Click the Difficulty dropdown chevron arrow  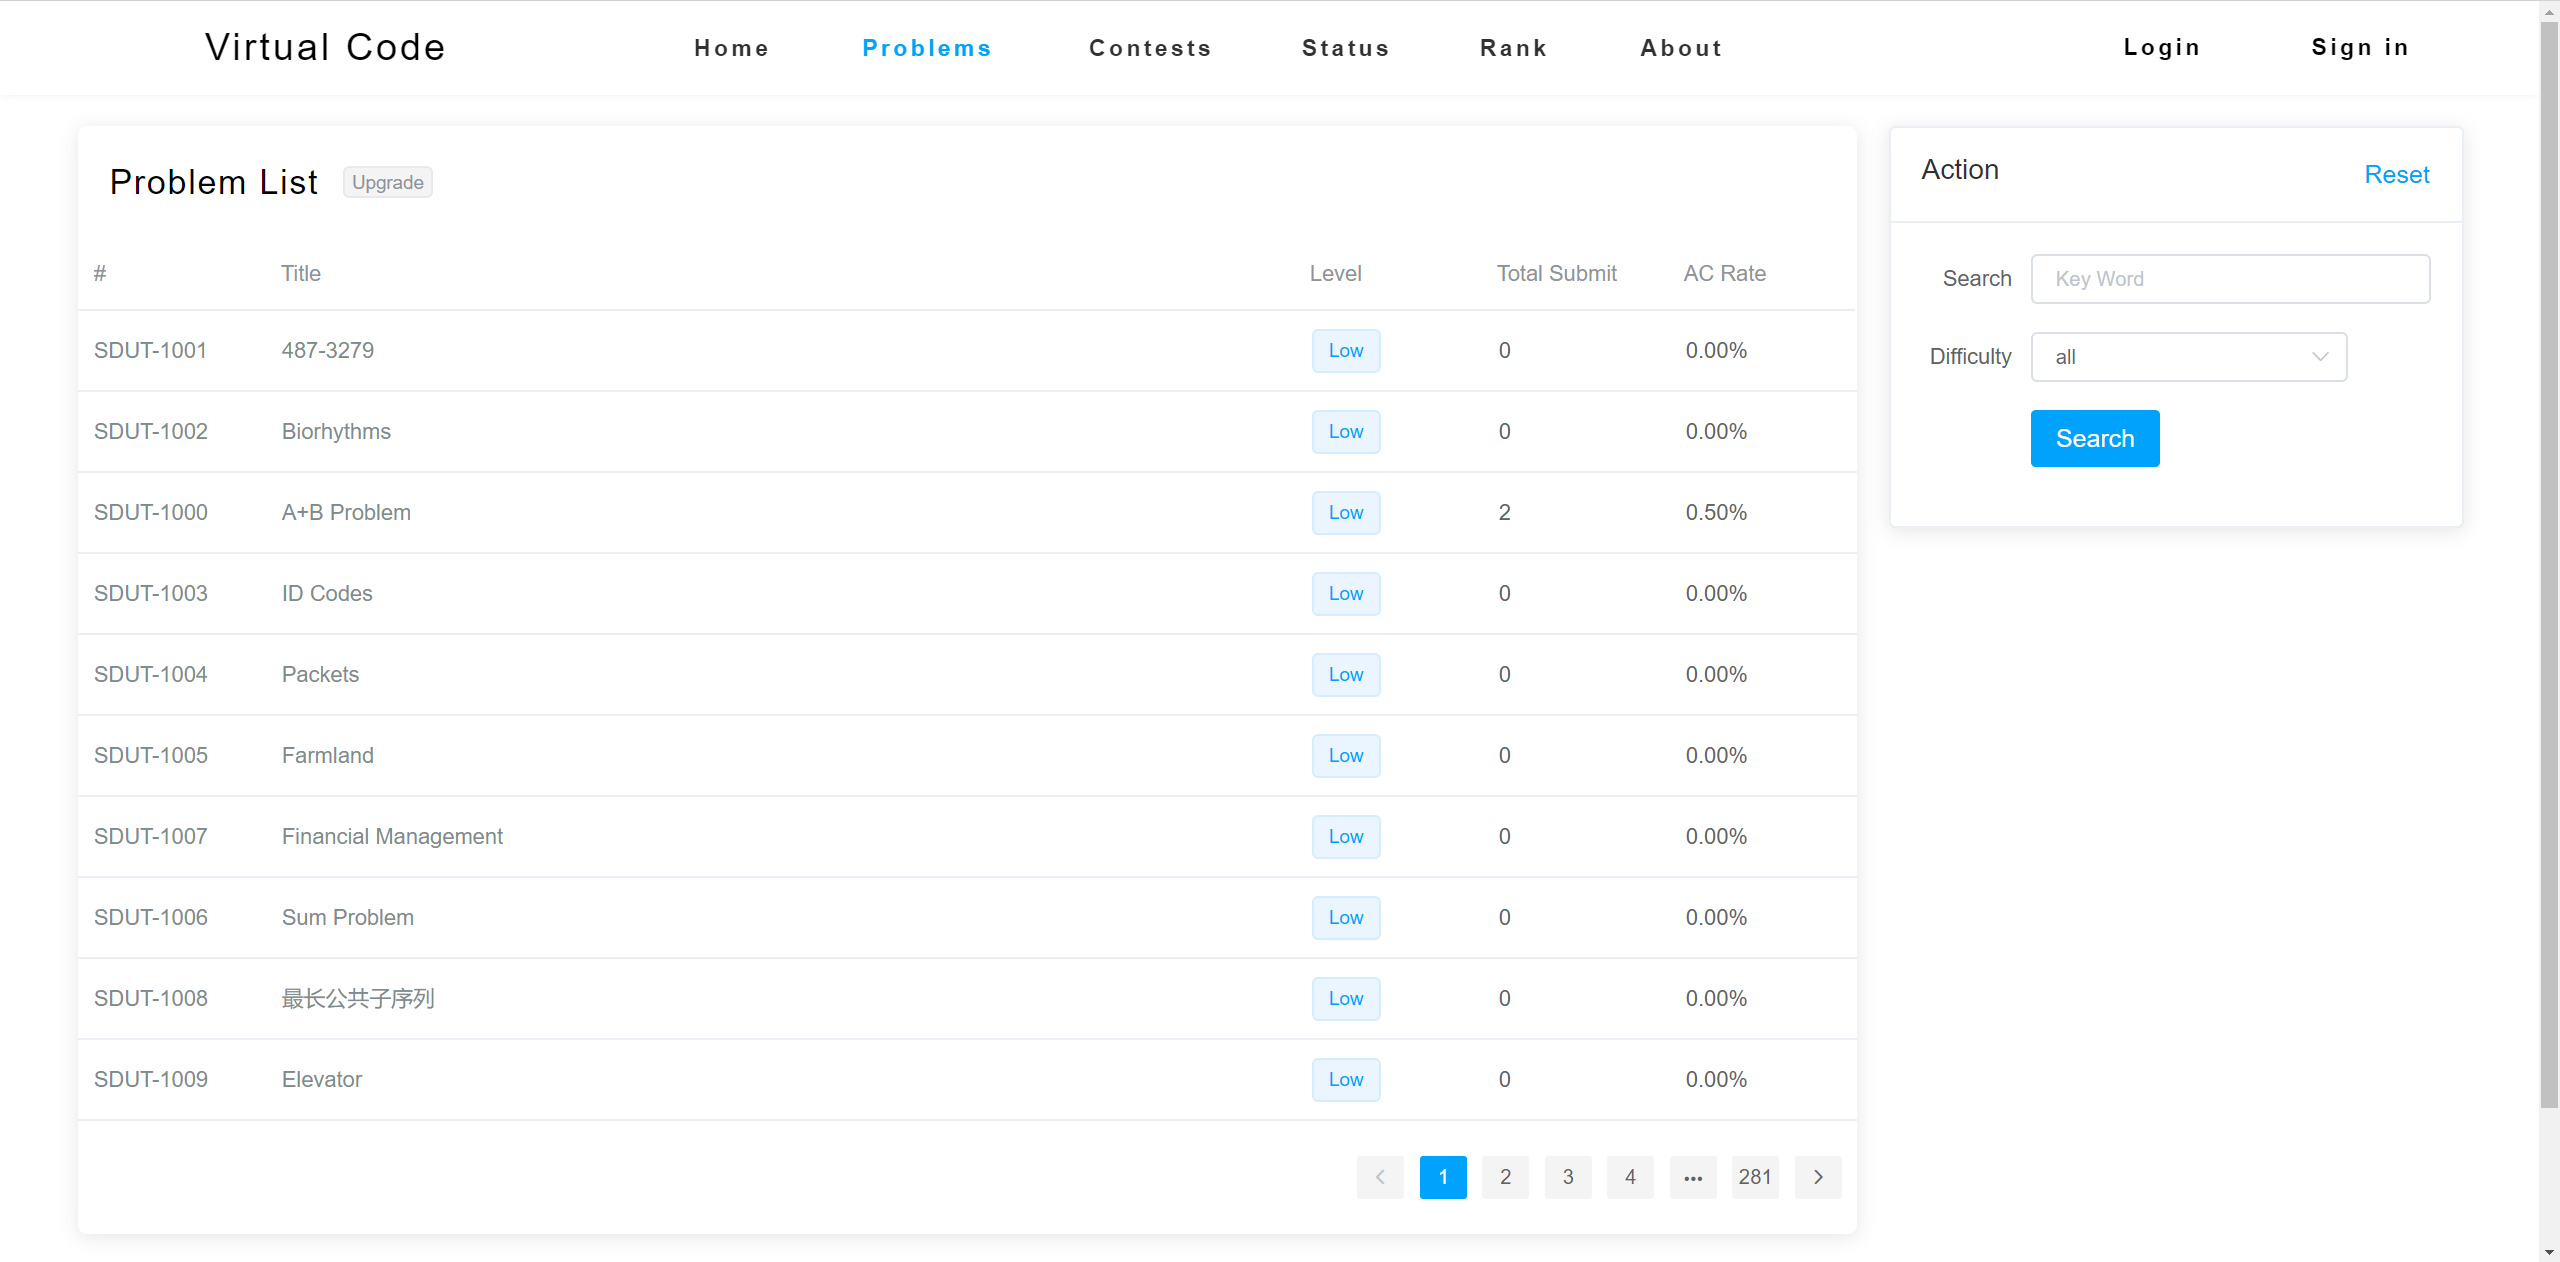coord(2320,357)
